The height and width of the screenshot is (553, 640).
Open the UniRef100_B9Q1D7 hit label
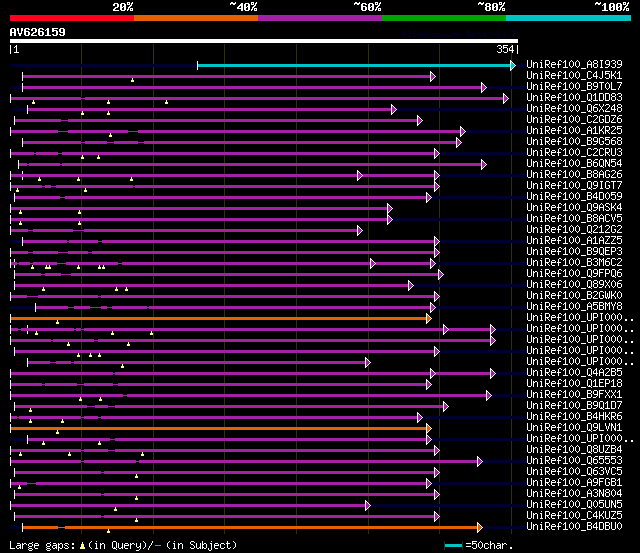pyautogui.click(x=574, y=406)
